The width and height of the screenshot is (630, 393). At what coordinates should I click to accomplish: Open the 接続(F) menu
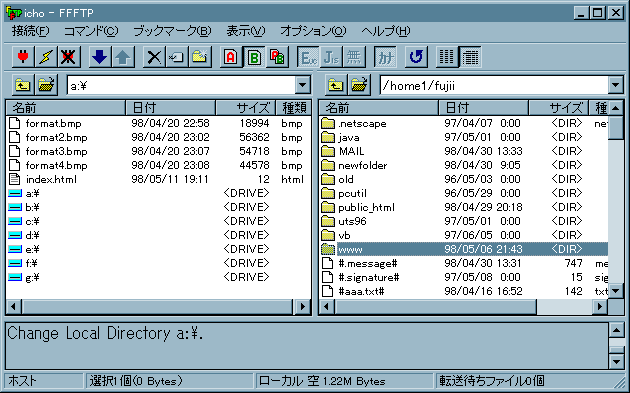(x=31, y=31)
